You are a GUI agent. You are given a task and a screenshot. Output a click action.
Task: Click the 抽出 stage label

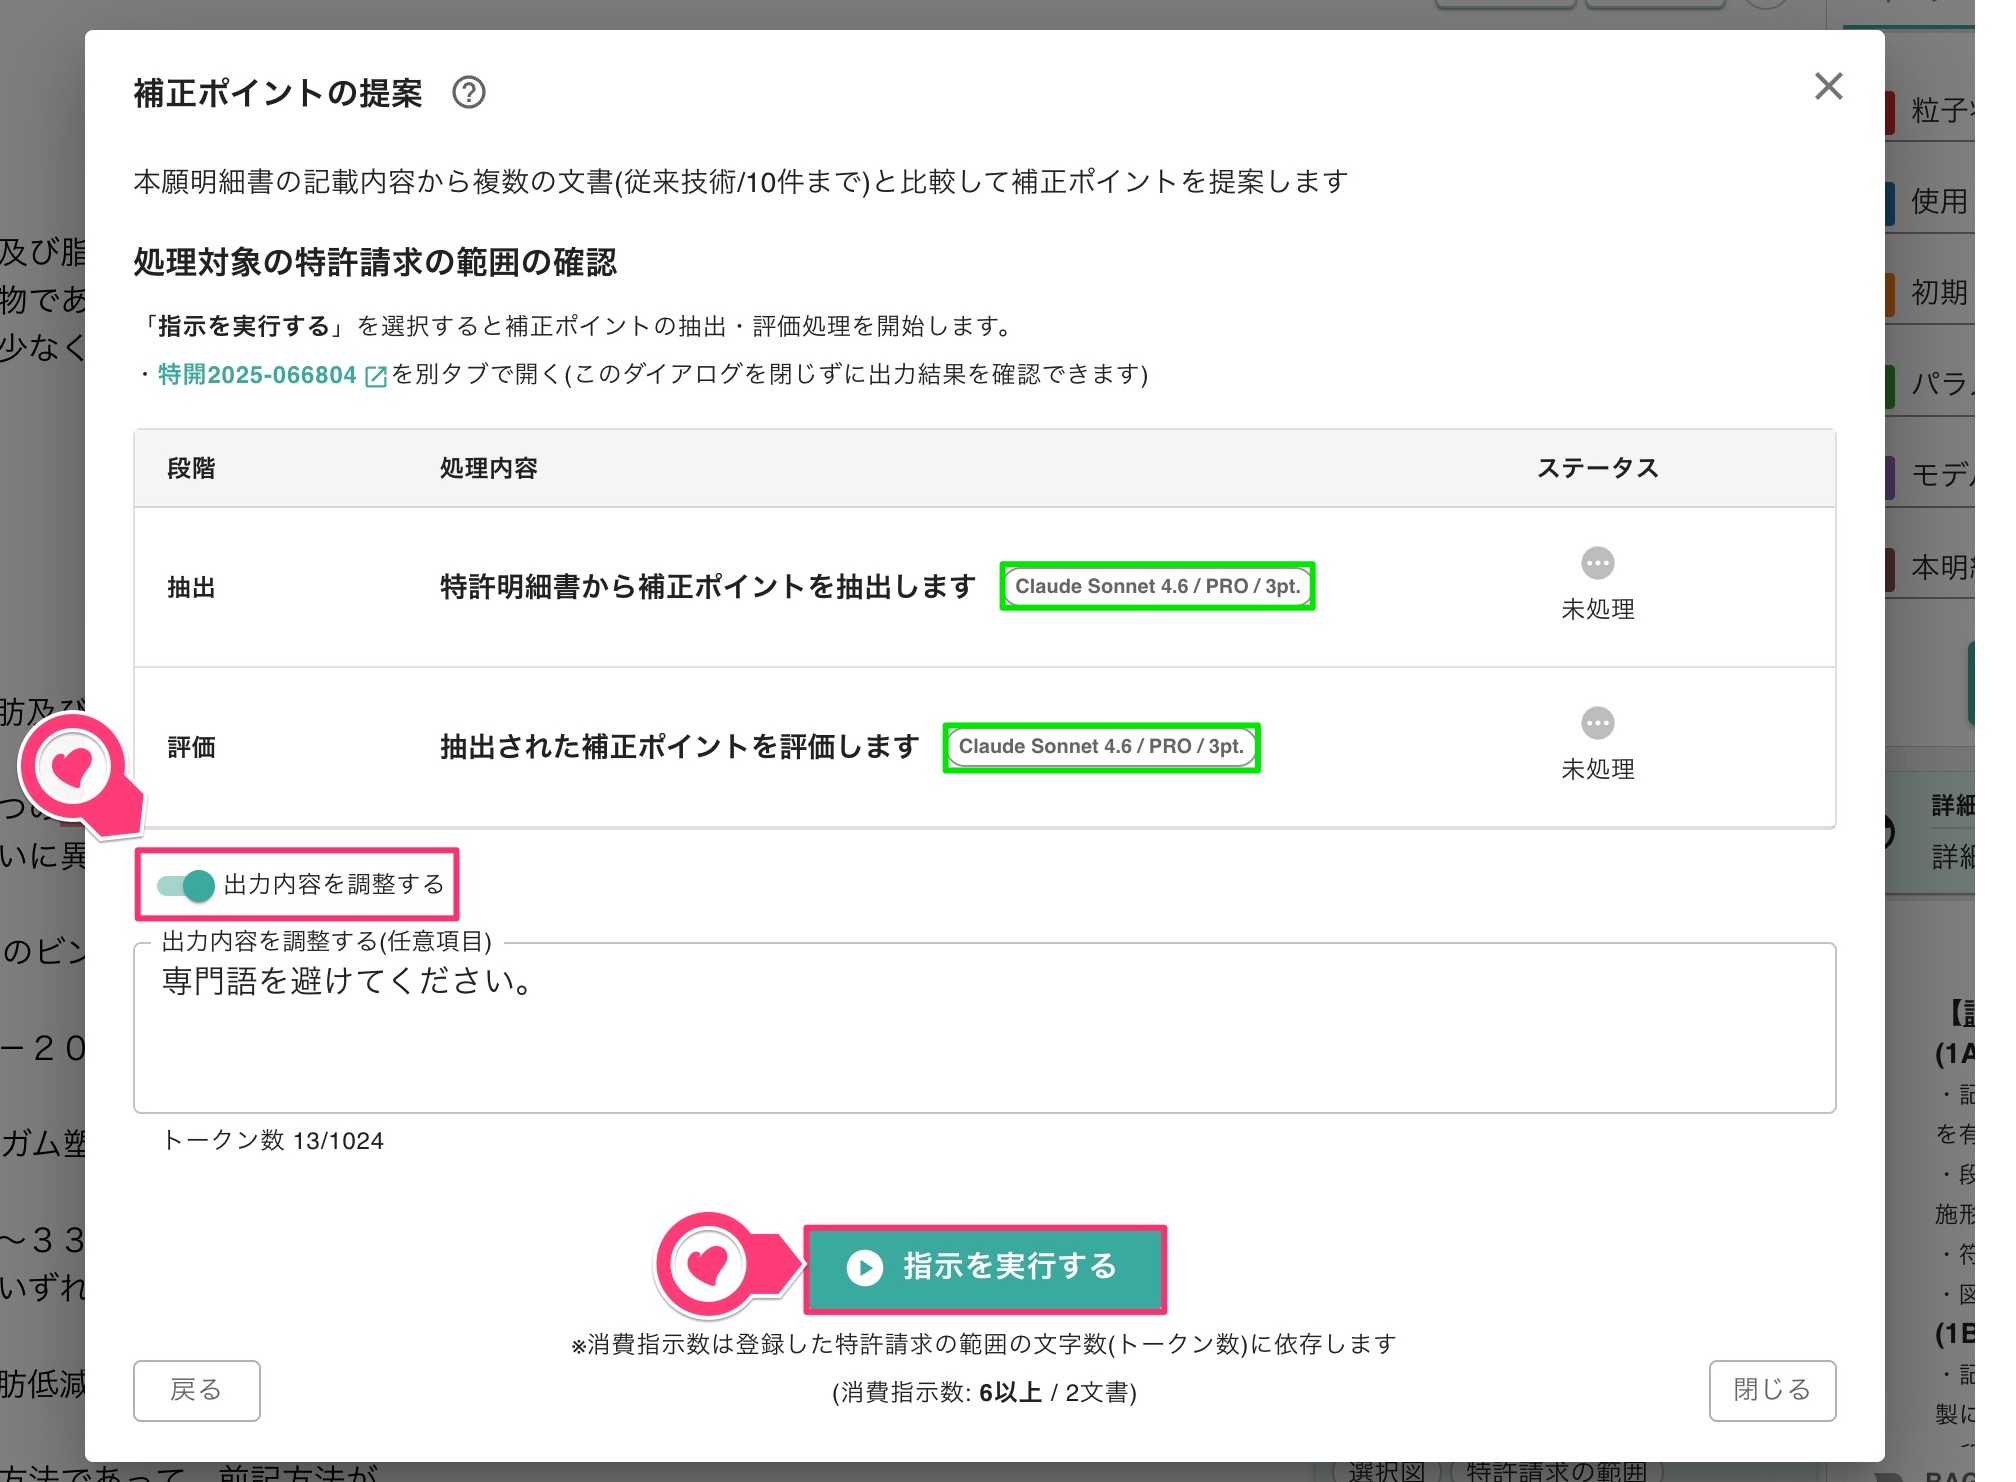[191, 587]
